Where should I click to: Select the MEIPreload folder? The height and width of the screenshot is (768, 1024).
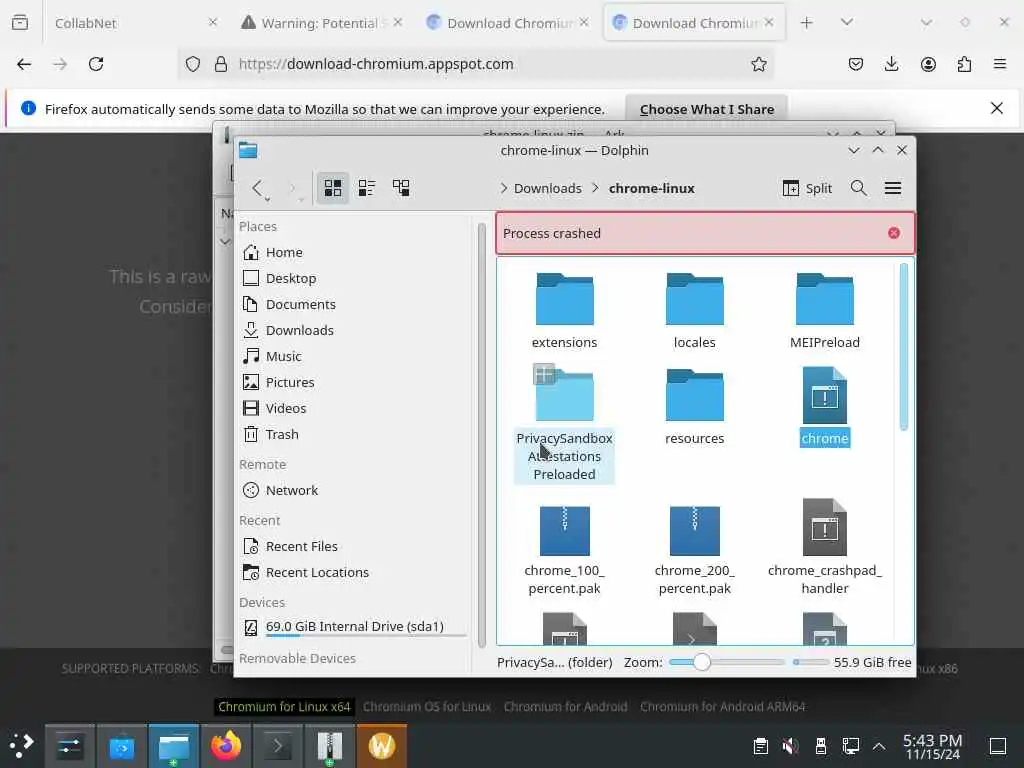(x=824, y=310)
